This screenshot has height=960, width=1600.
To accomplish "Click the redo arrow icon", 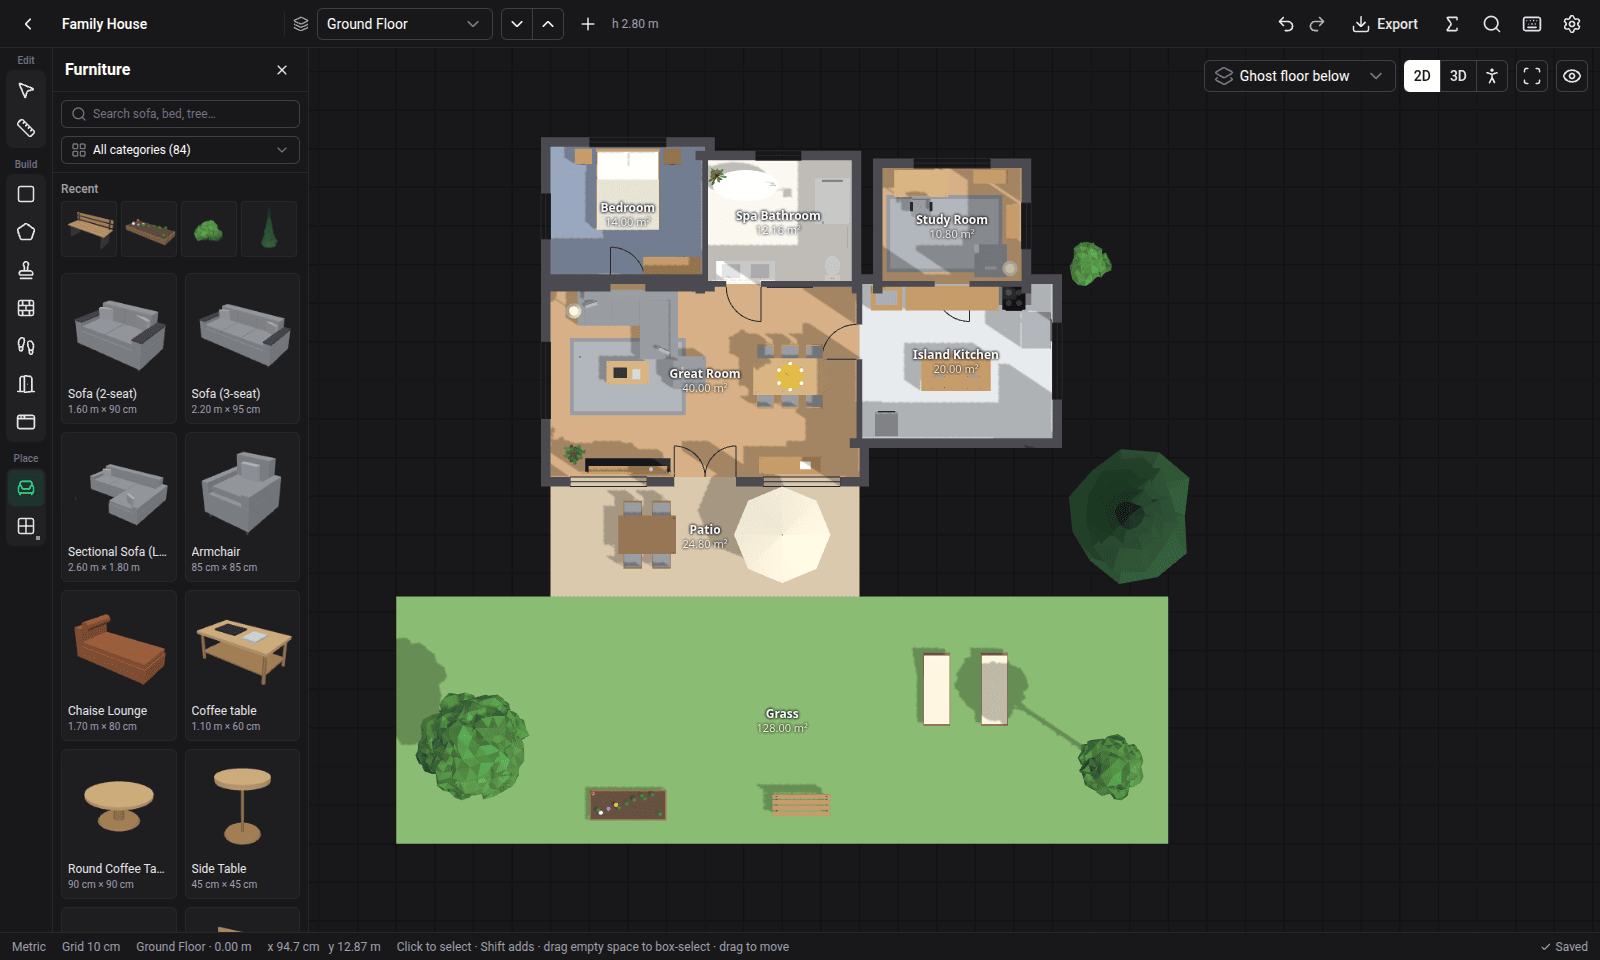I will click(x=1317, y=24).
